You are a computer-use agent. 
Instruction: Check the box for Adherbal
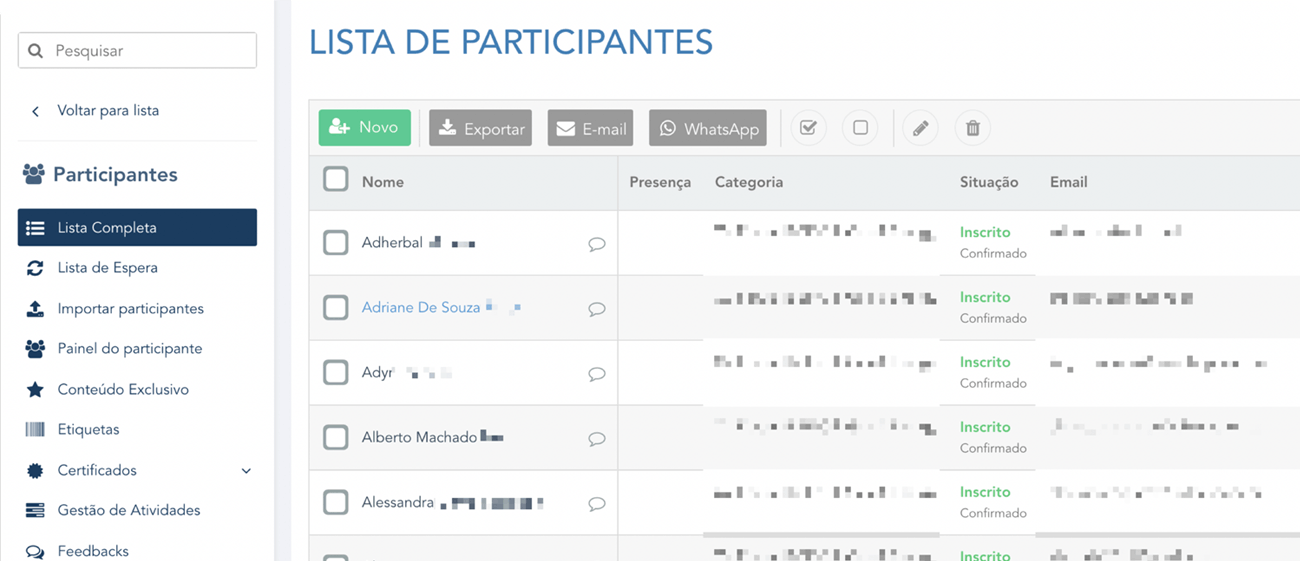click(336, 243)
